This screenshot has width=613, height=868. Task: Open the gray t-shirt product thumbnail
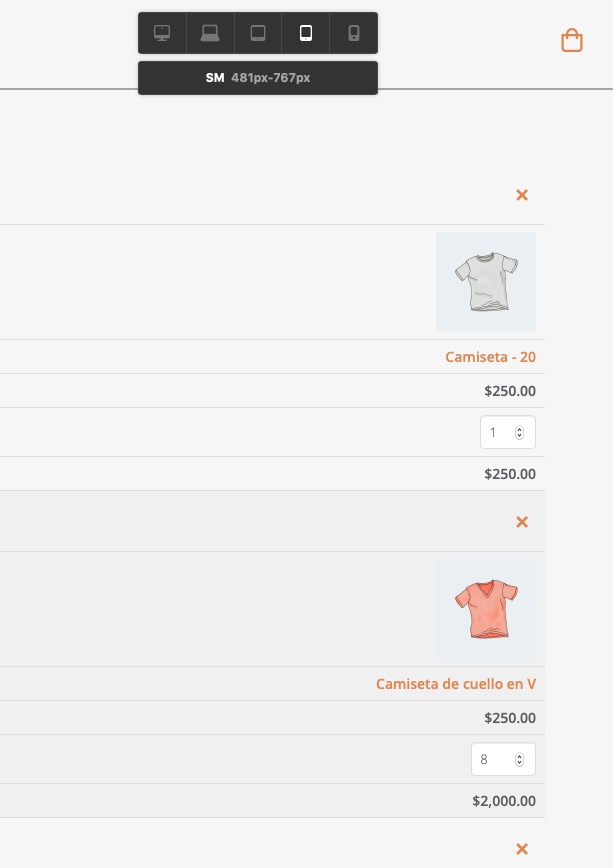(x=486, y=282)
